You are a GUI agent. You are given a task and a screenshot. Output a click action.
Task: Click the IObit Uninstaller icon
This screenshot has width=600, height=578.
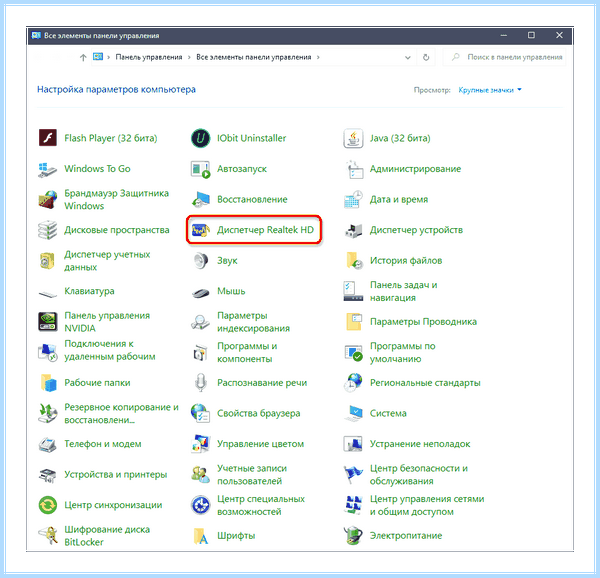click(x=201, y=138)
